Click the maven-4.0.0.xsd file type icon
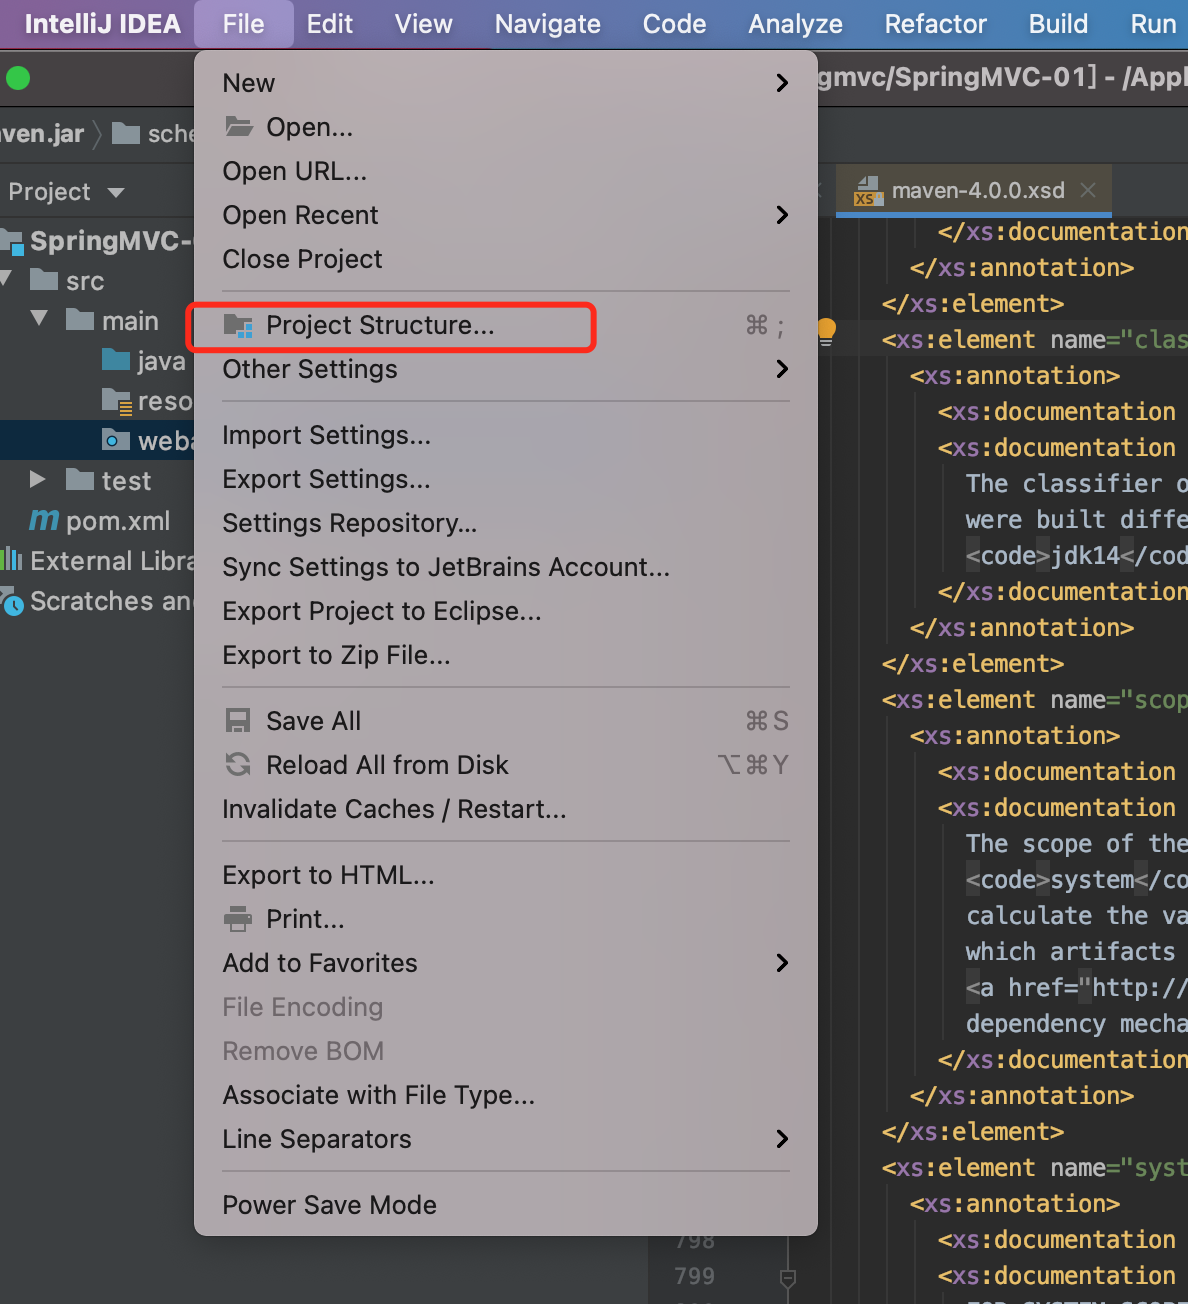1188x1304 pixels. 867,191
